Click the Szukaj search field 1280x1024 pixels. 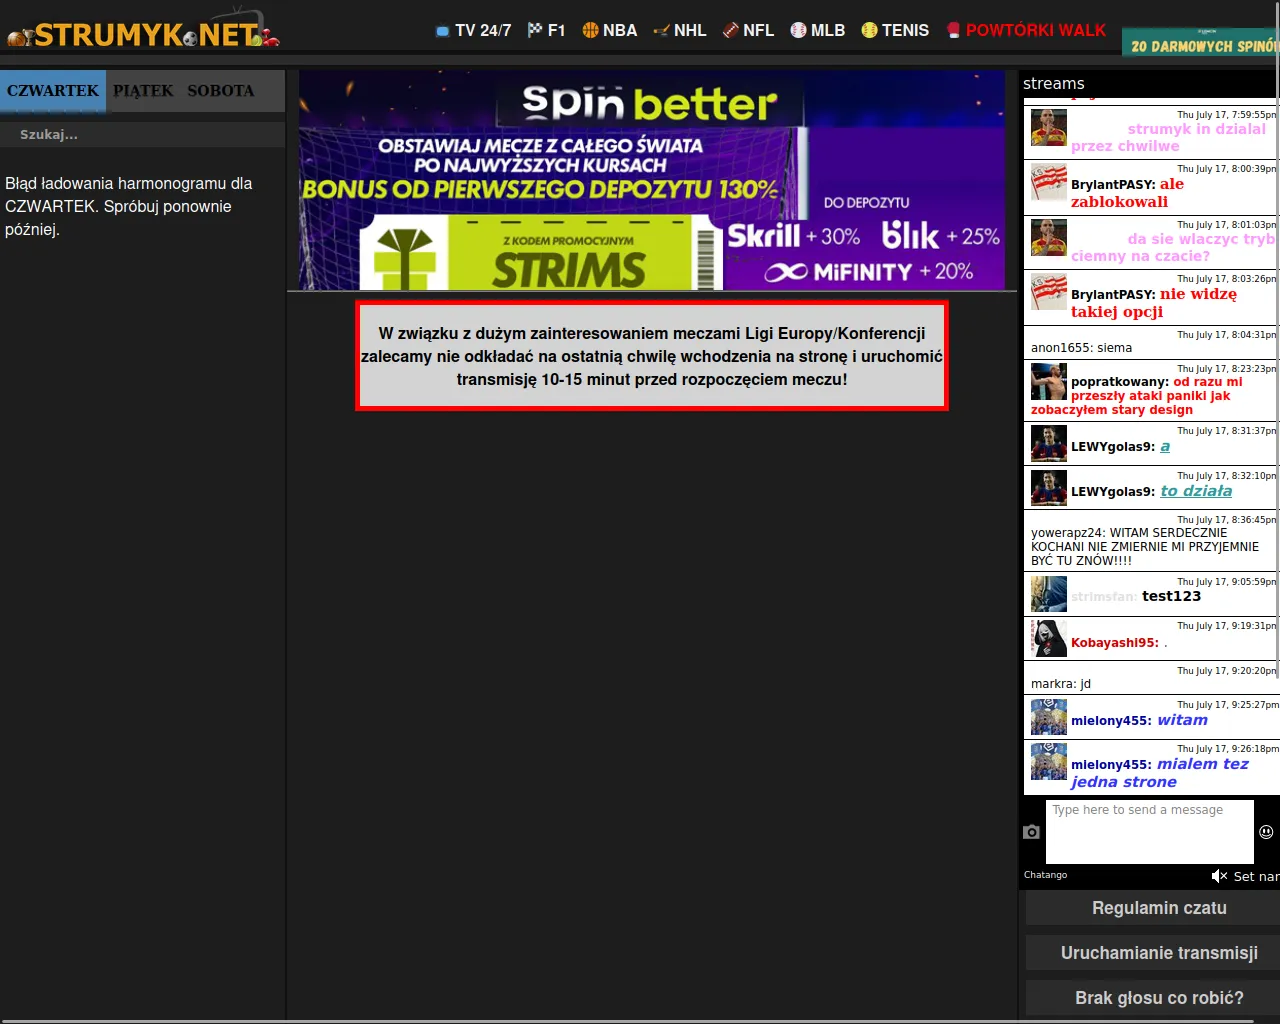tap(143, 135)
